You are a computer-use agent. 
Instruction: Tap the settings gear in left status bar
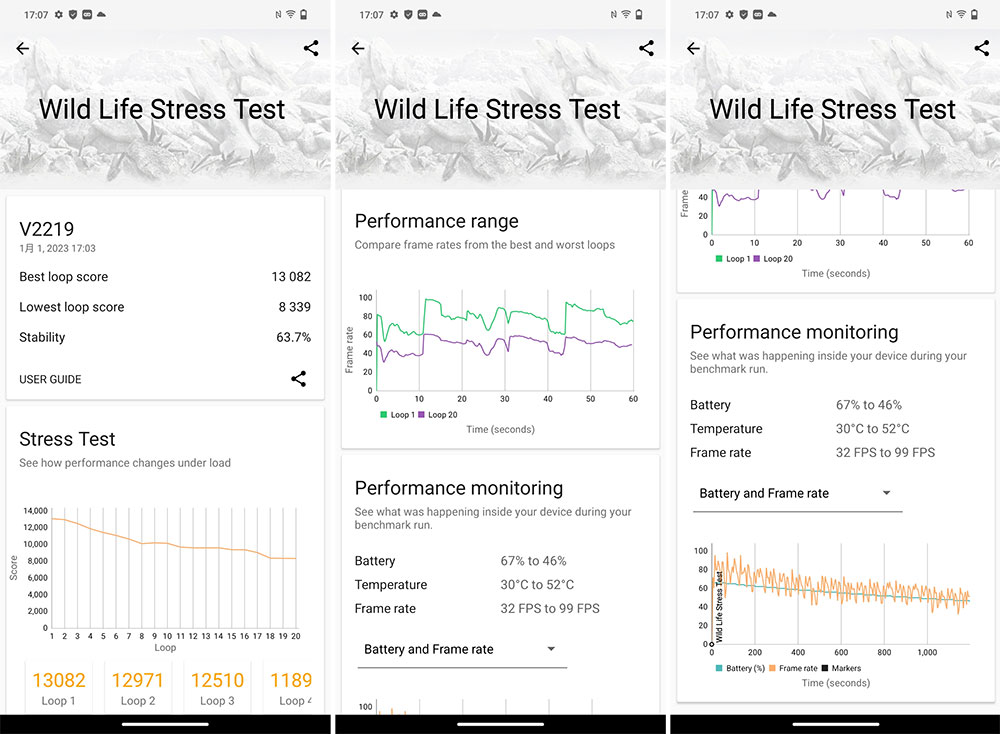[59, 15]
